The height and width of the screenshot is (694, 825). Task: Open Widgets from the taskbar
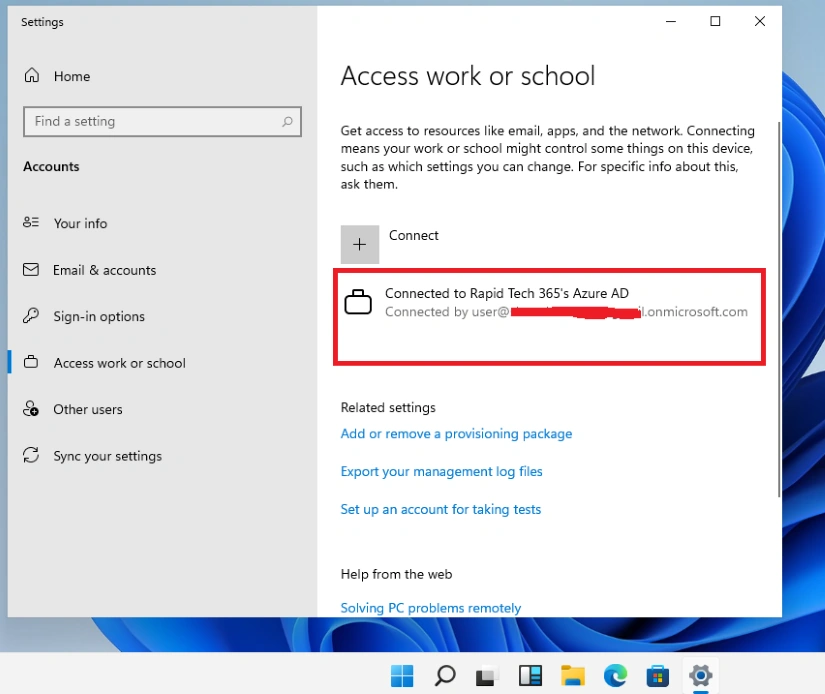coord(530,676)
